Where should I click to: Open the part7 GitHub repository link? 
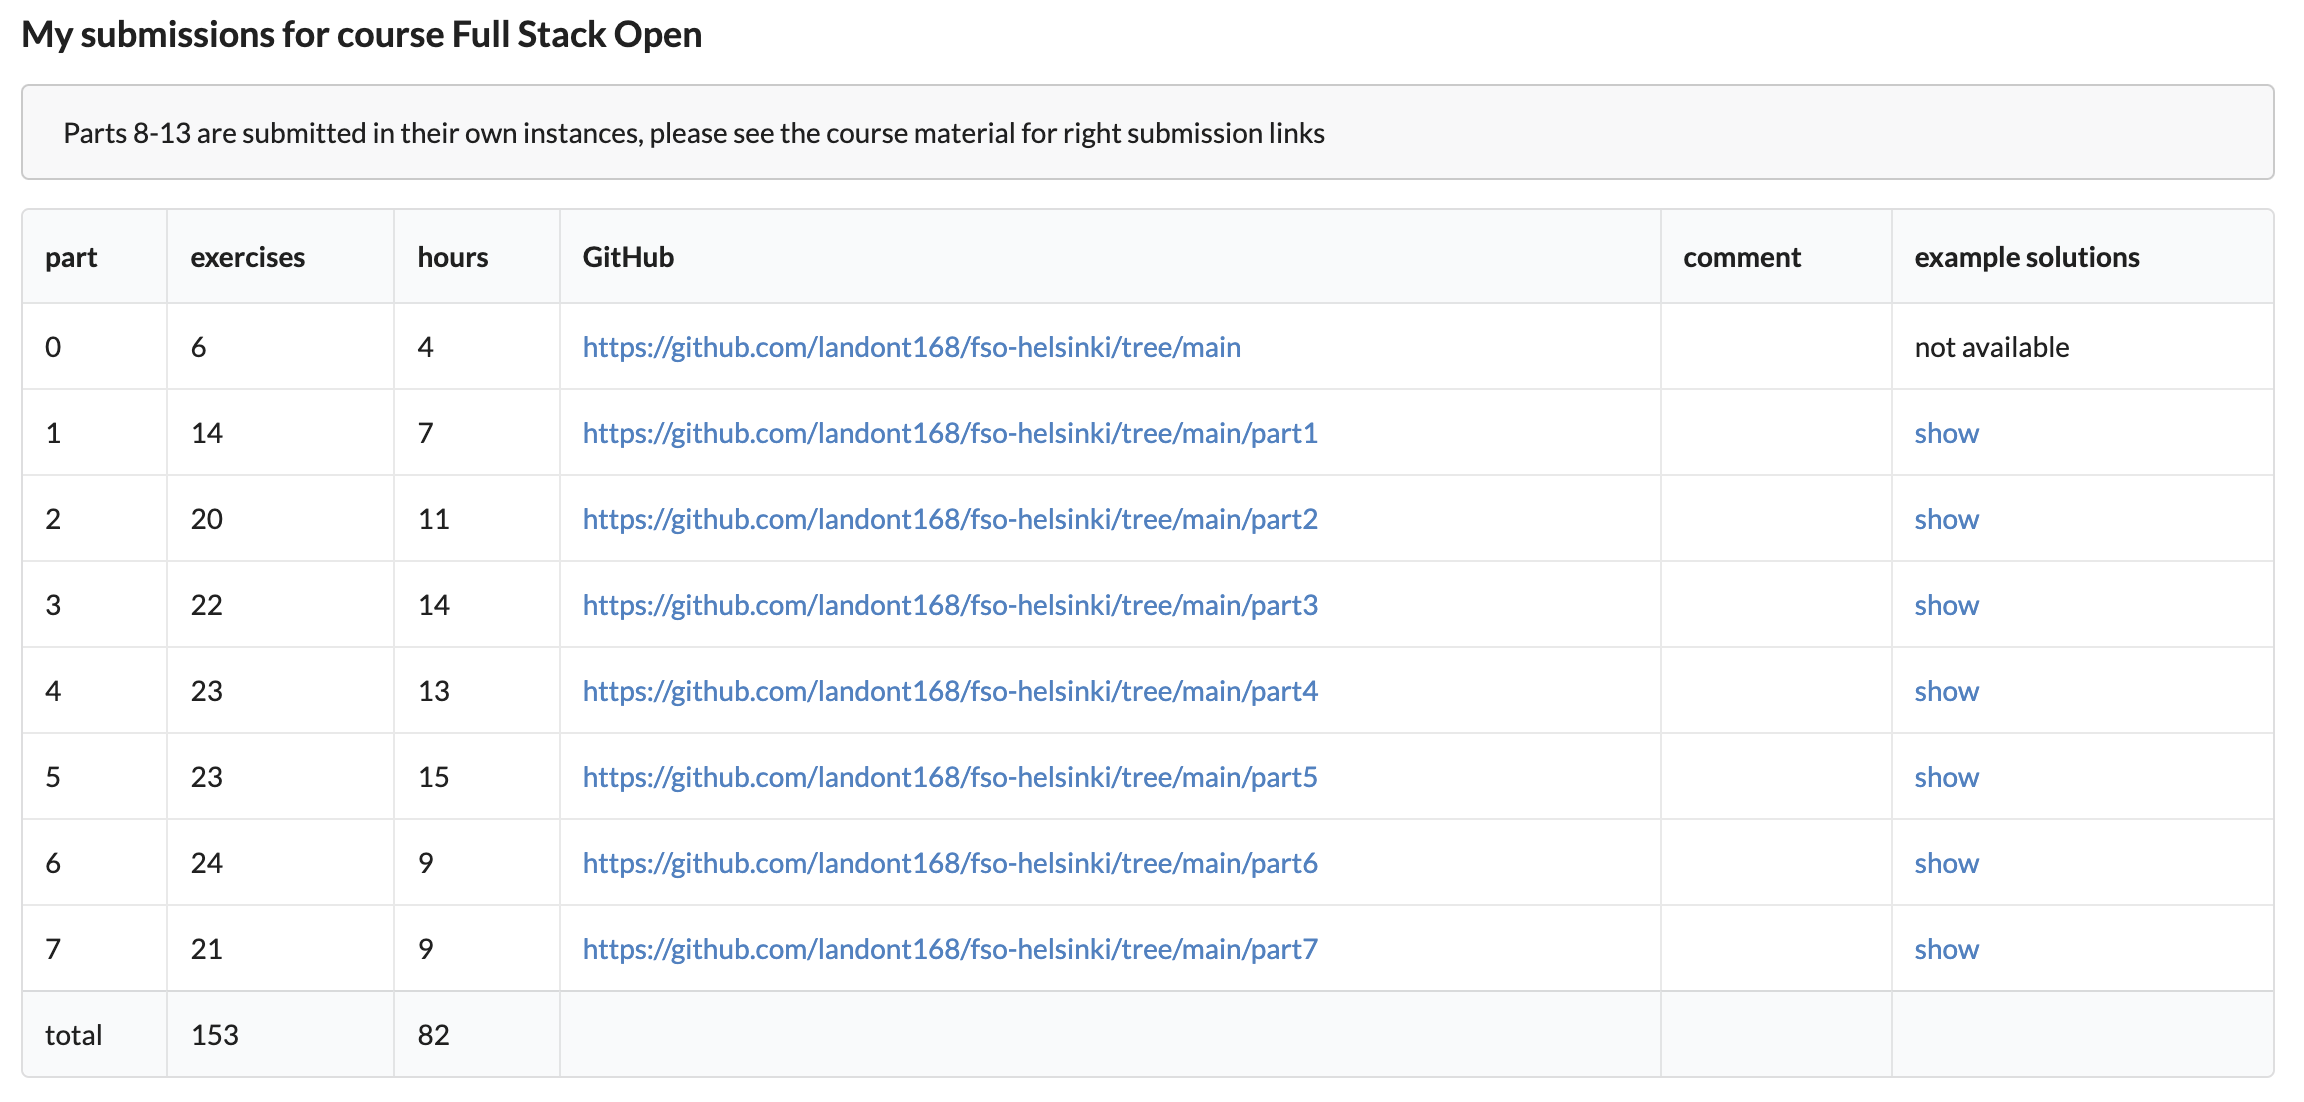click(x=950, y=949)
